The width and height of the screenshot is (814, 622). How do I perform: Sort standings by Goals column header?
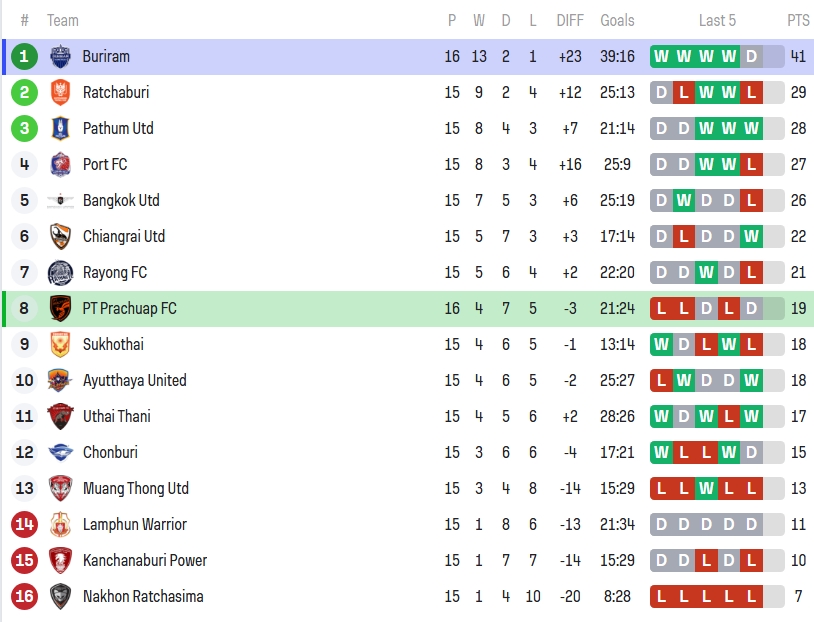pos(617,21)
